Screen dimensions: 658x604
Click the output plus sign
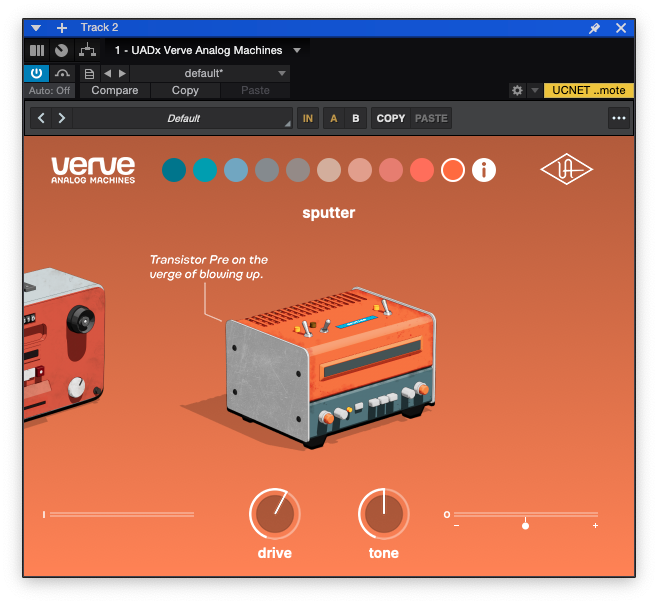[595, 526]
